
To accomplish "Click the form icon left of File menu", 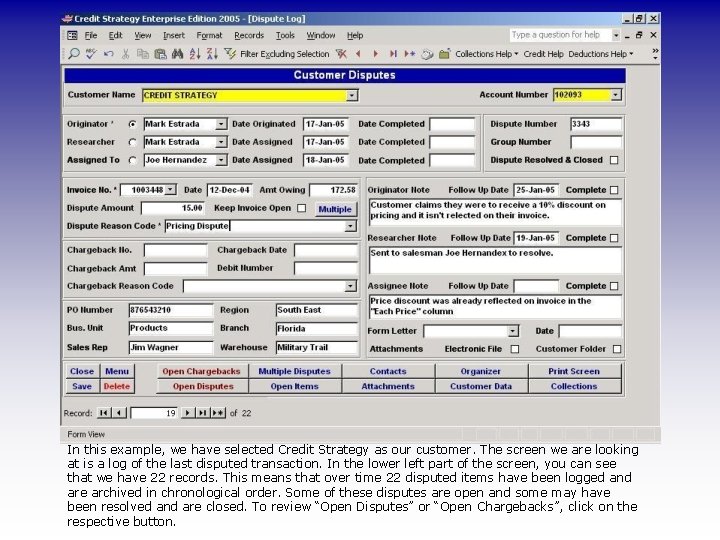I will [x=73, y=35].
